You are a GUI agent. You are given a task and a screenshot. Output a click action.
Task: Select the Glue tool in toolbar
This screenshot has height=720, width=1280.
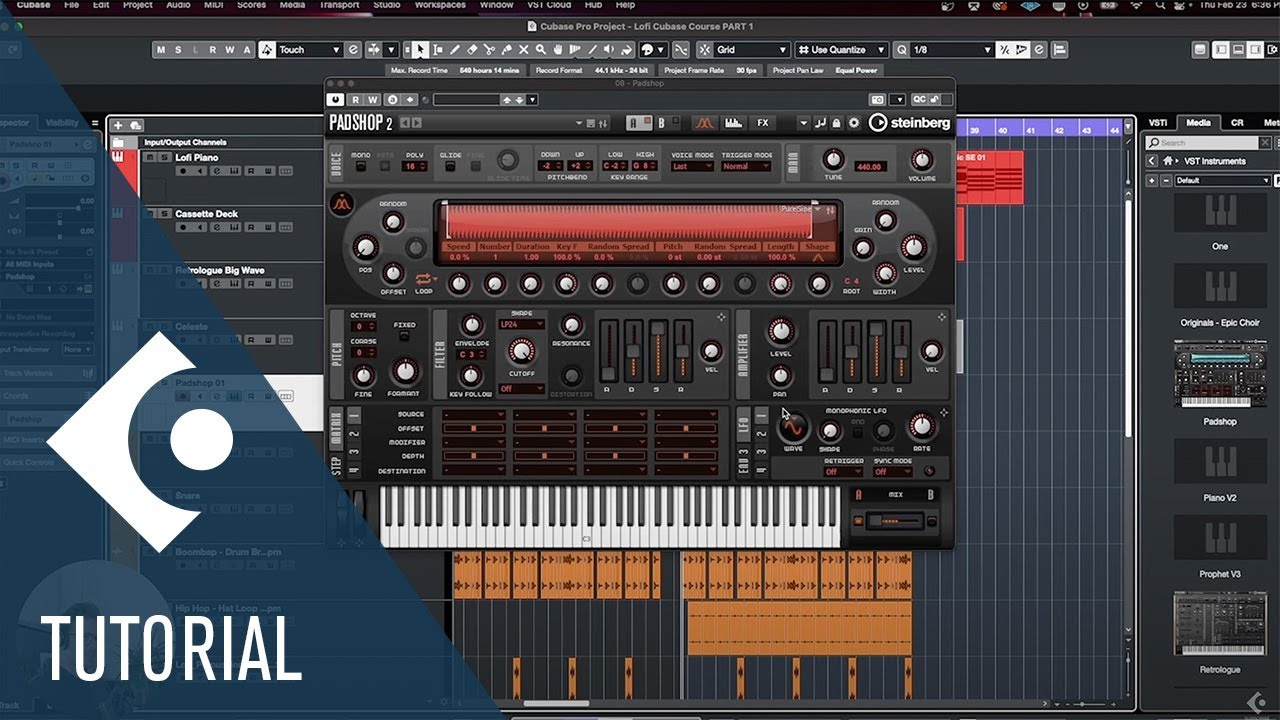pos(506,49)
